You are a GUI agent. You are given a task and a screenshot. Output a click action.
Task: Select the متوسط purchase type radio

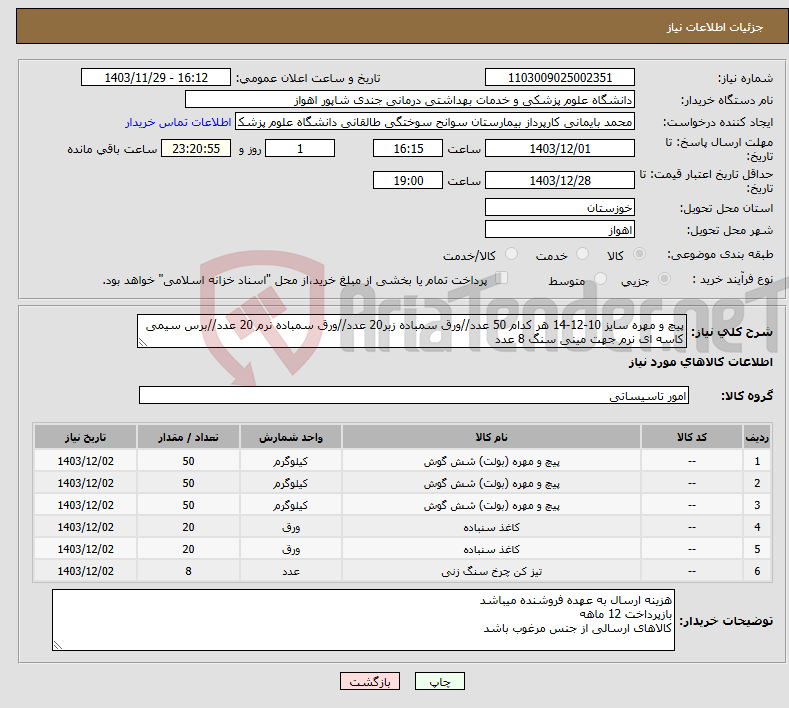click(x=600, y=278)
